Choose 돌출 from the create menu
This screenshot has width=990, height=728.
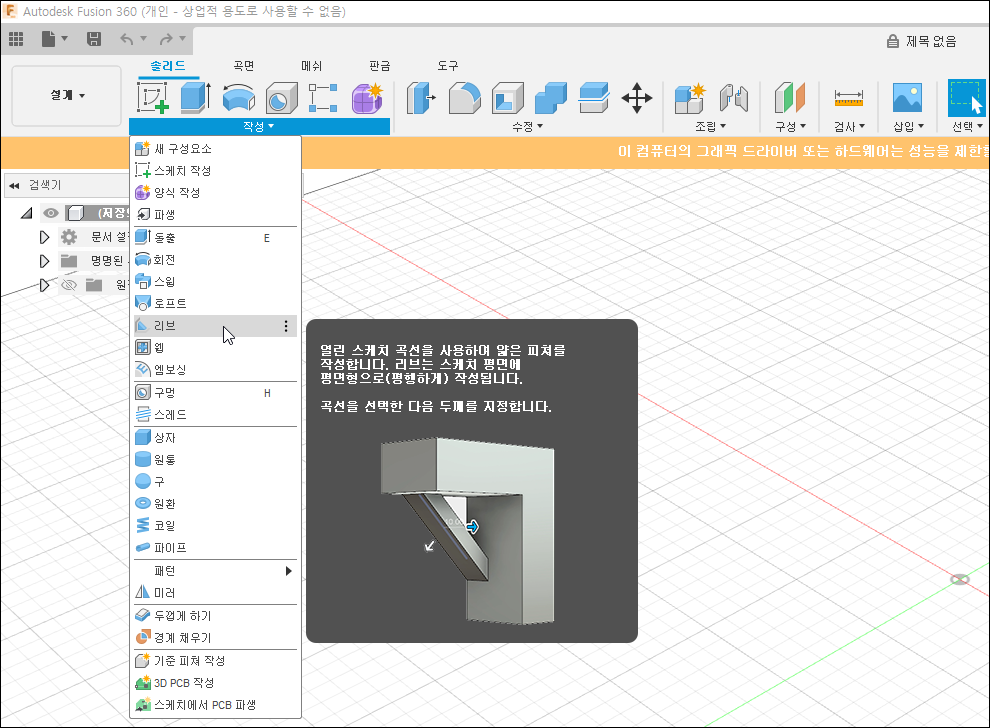click(215, 238)
